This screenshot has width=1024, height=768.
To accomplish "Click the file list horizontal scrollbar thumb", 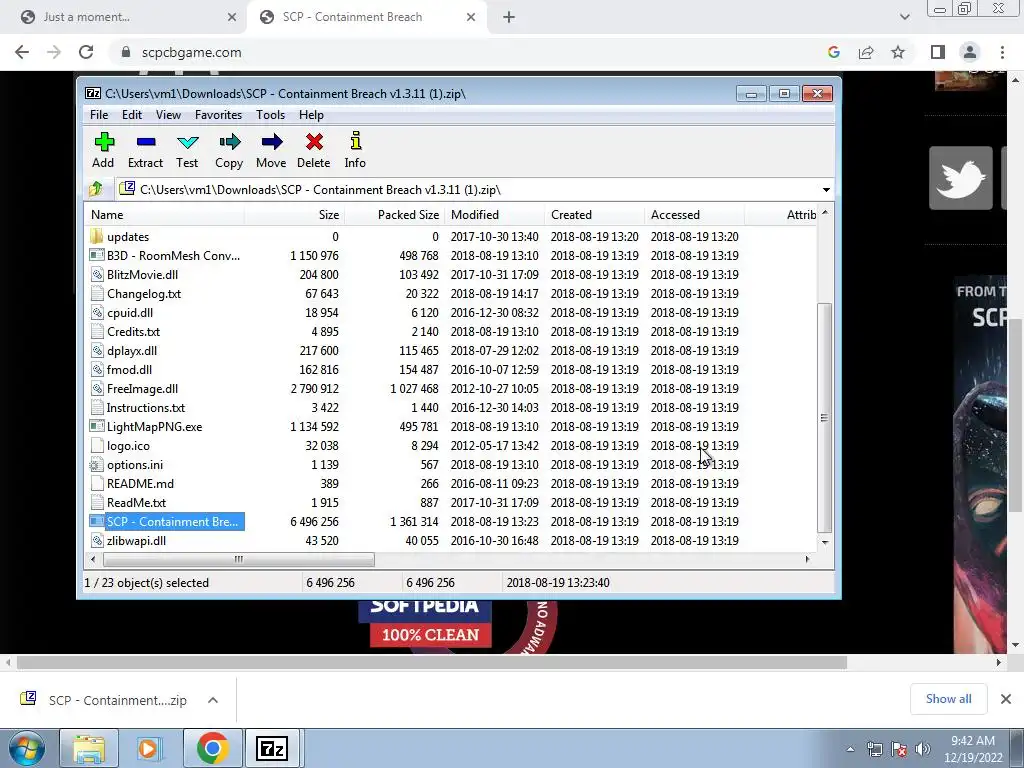I will [238, 559].
